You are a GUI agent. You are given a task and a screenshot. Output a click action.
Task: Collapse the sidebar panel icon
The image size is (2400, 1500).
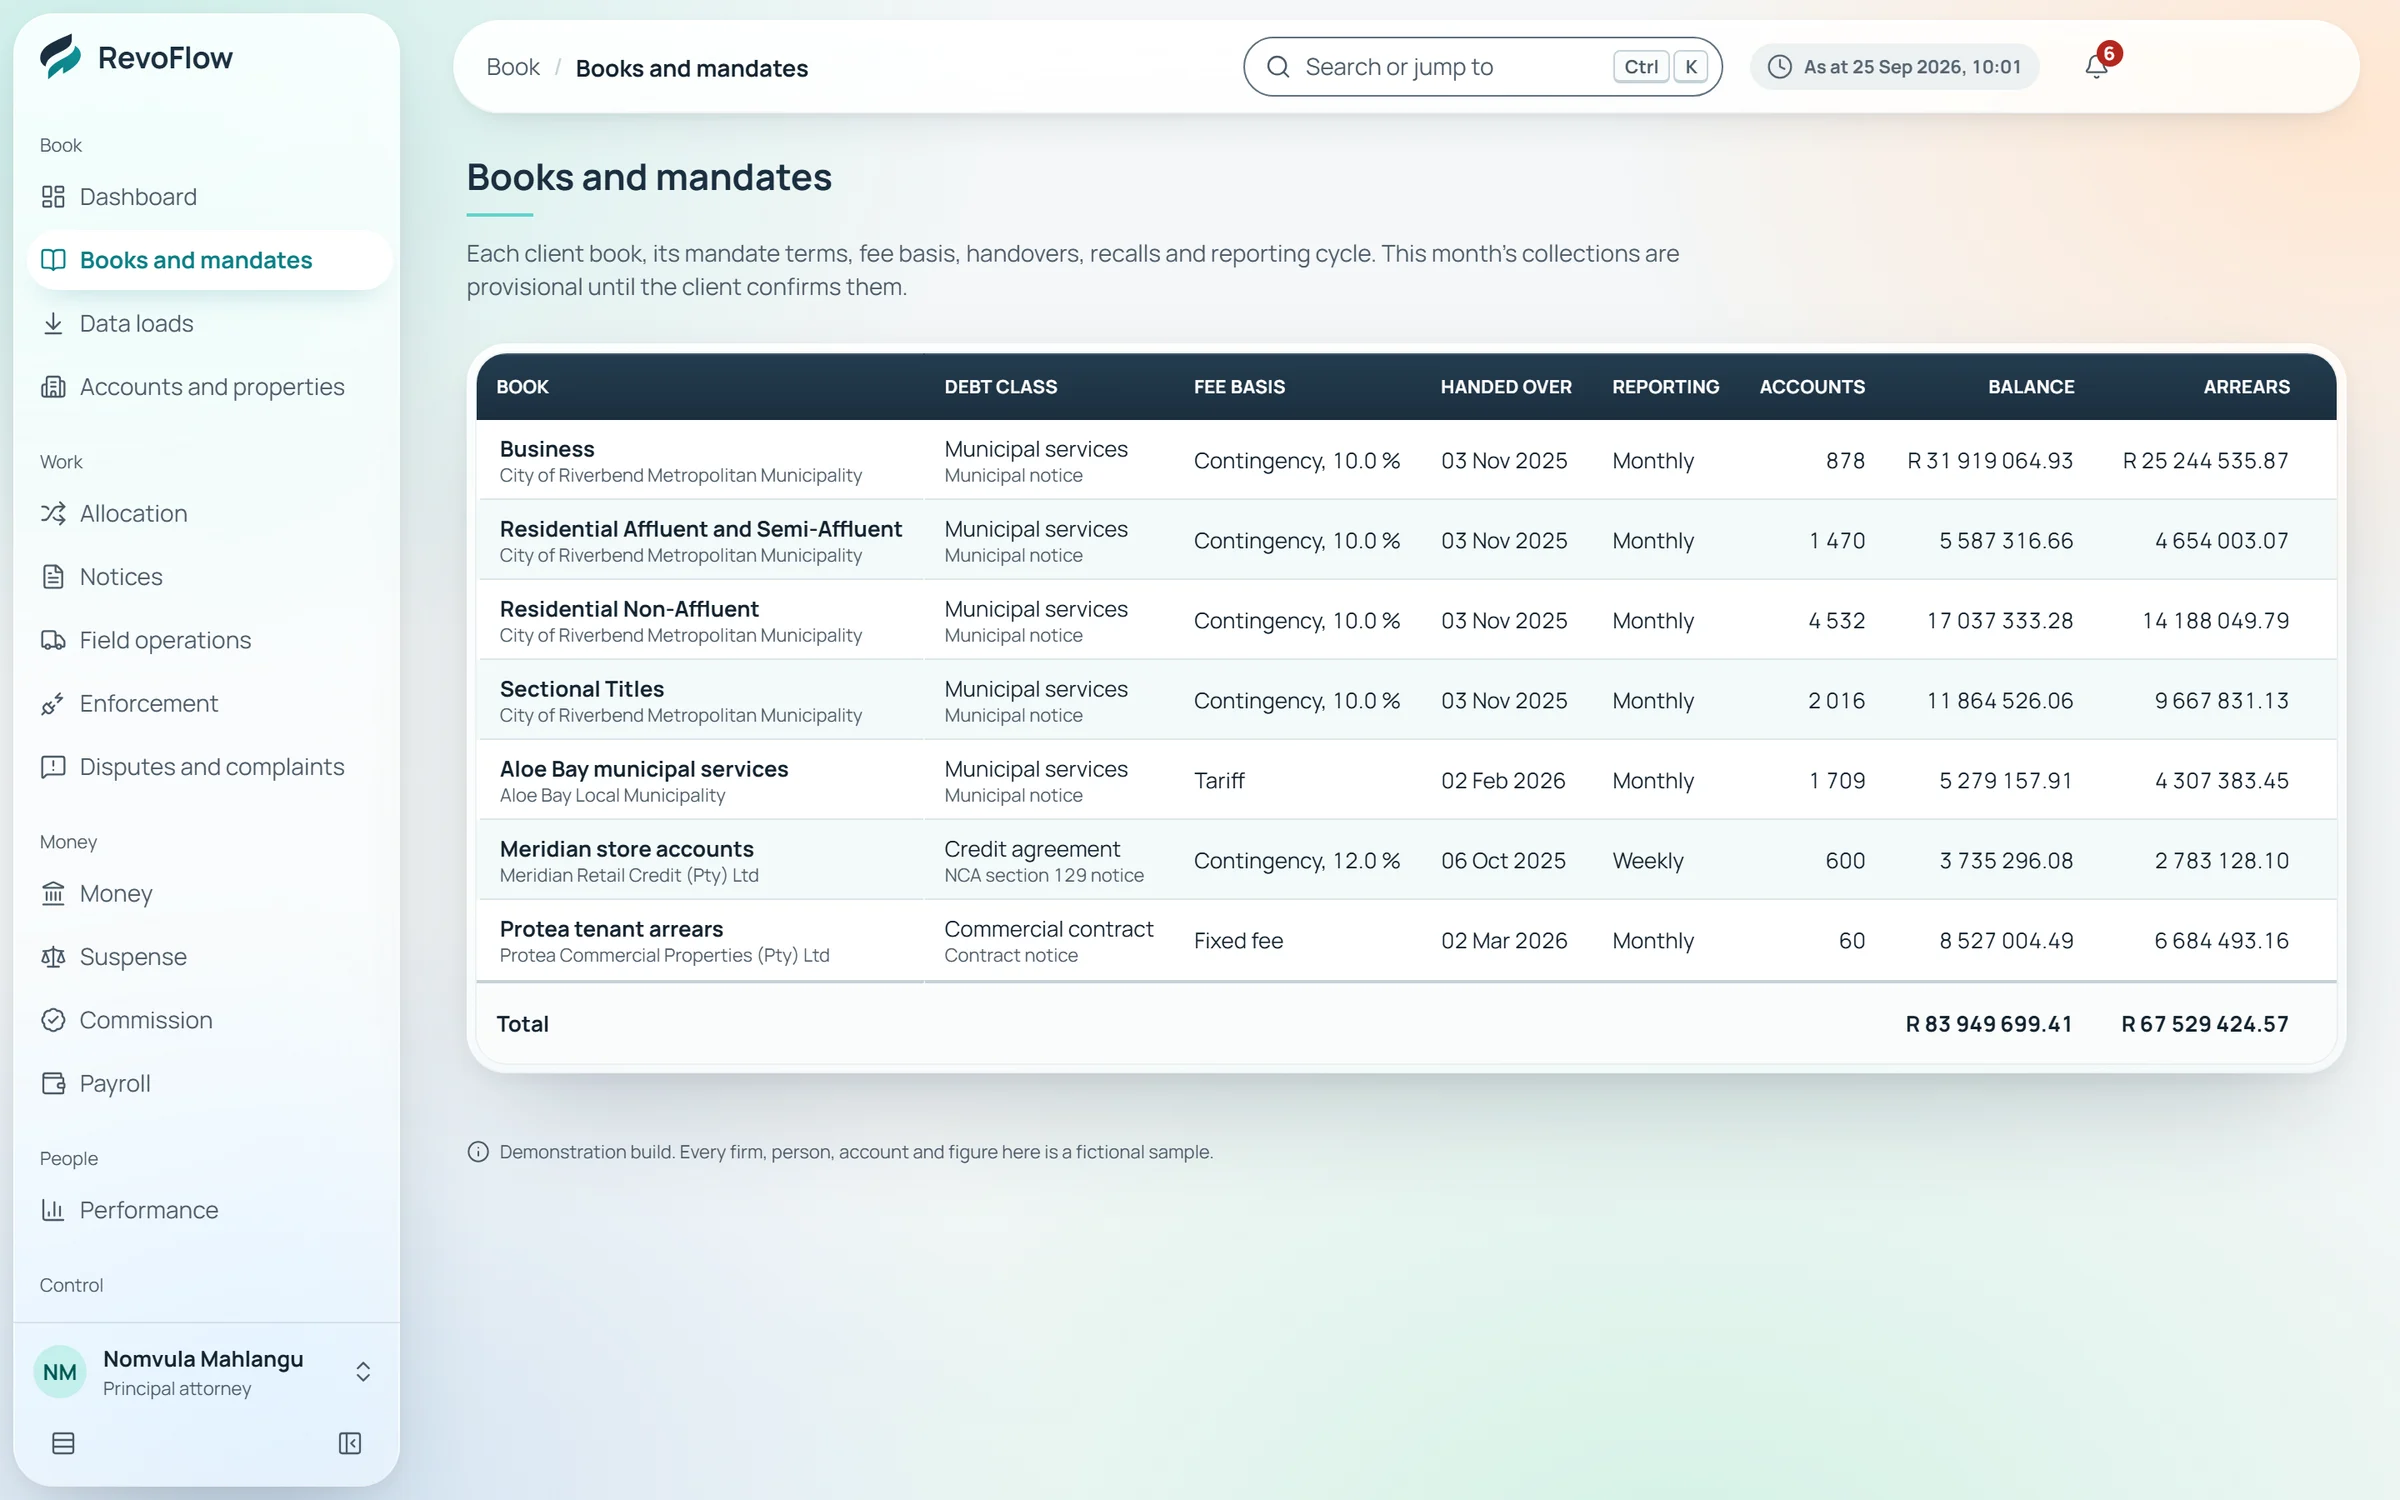[x=350, y=1443]
